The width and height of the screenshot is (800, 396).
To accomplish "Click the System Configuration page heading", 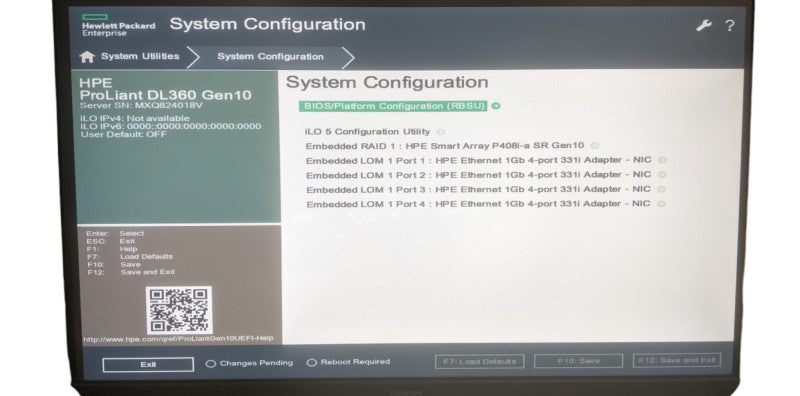I will 387,83.
